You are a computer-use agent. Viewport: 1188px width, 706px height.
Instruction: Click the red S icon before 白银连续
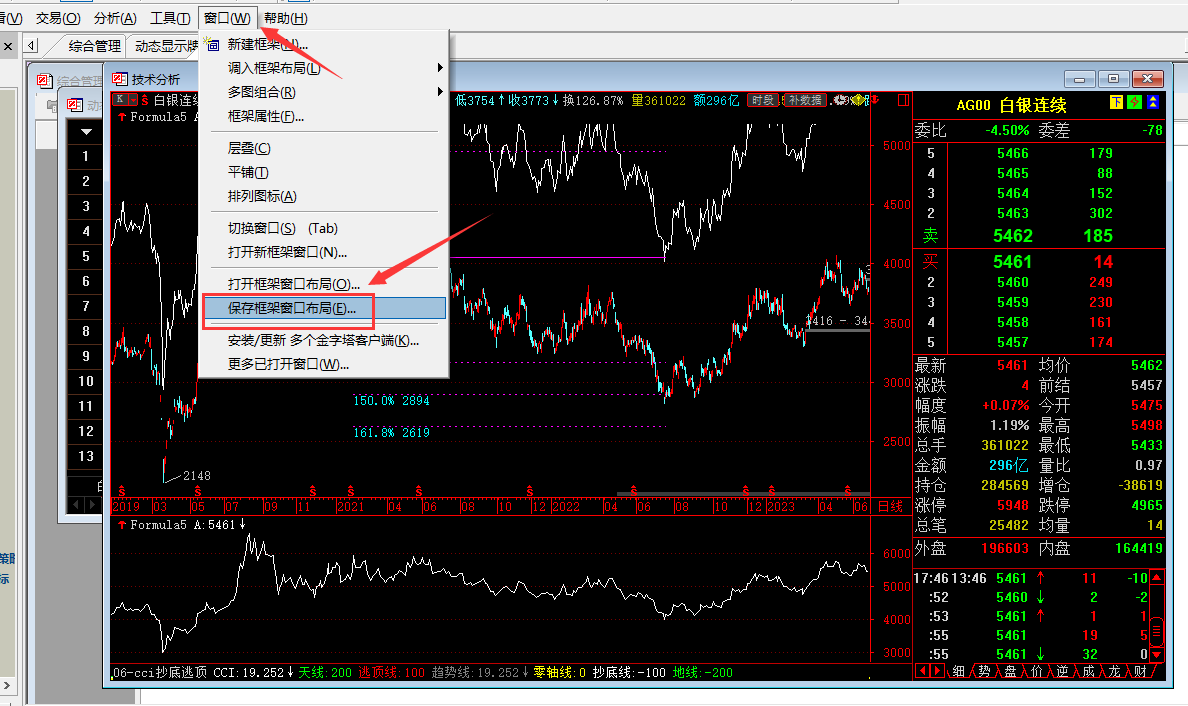145,100
